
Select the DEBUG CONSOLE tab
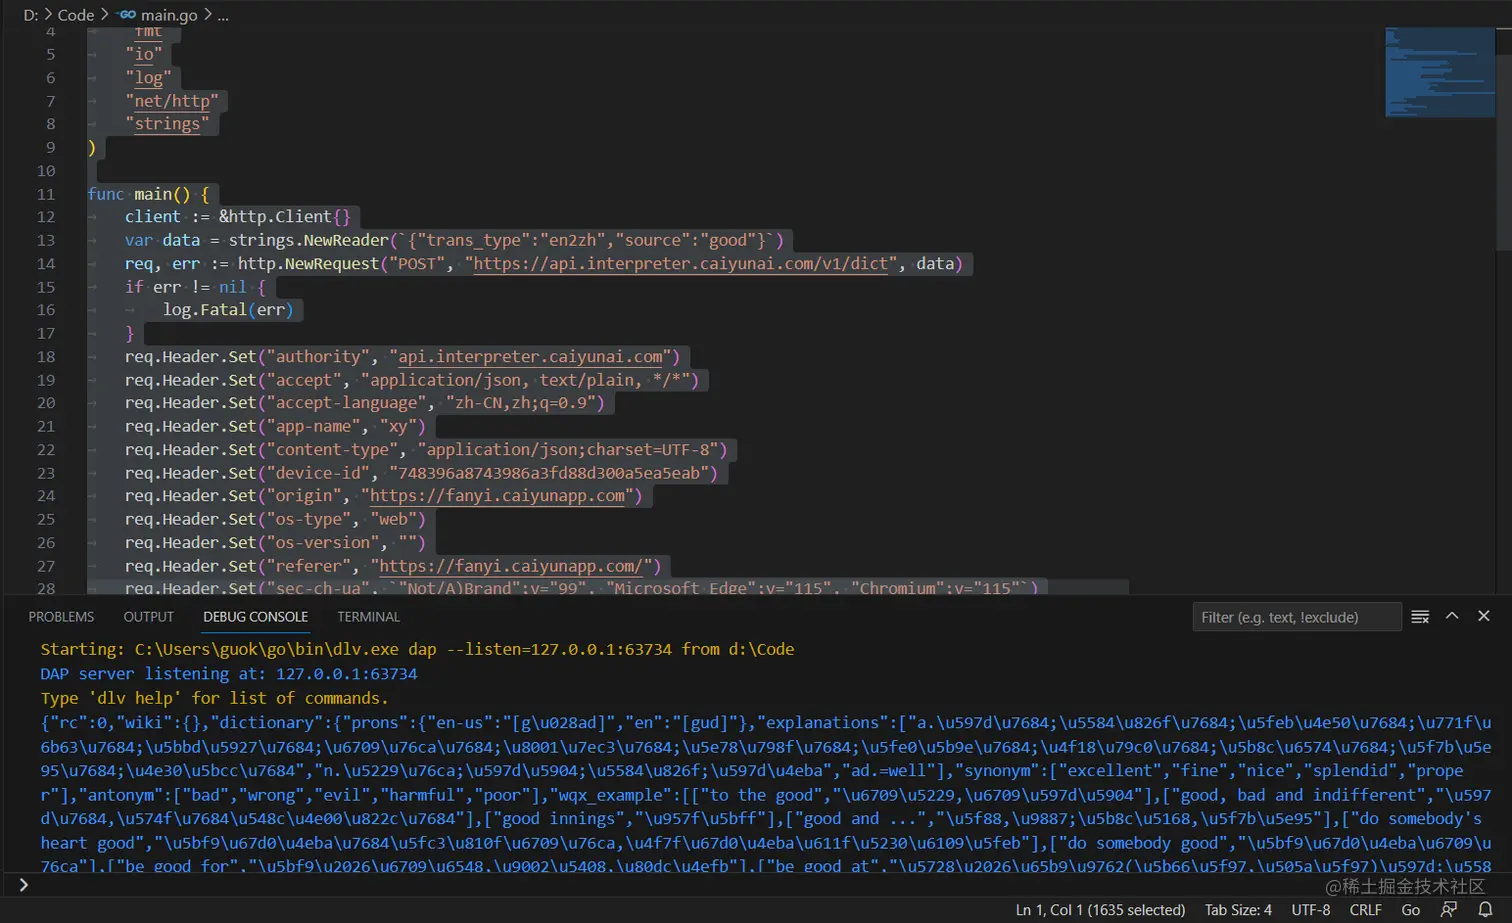tap(255, 617)
